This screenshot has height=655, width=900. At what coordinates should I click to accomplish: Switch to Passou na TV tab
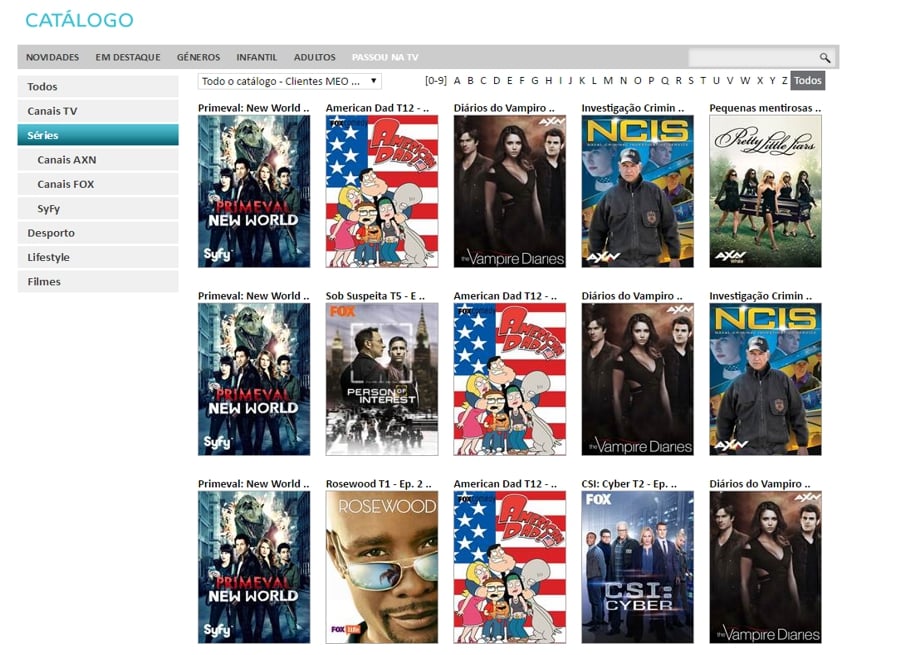click(385, 57)
